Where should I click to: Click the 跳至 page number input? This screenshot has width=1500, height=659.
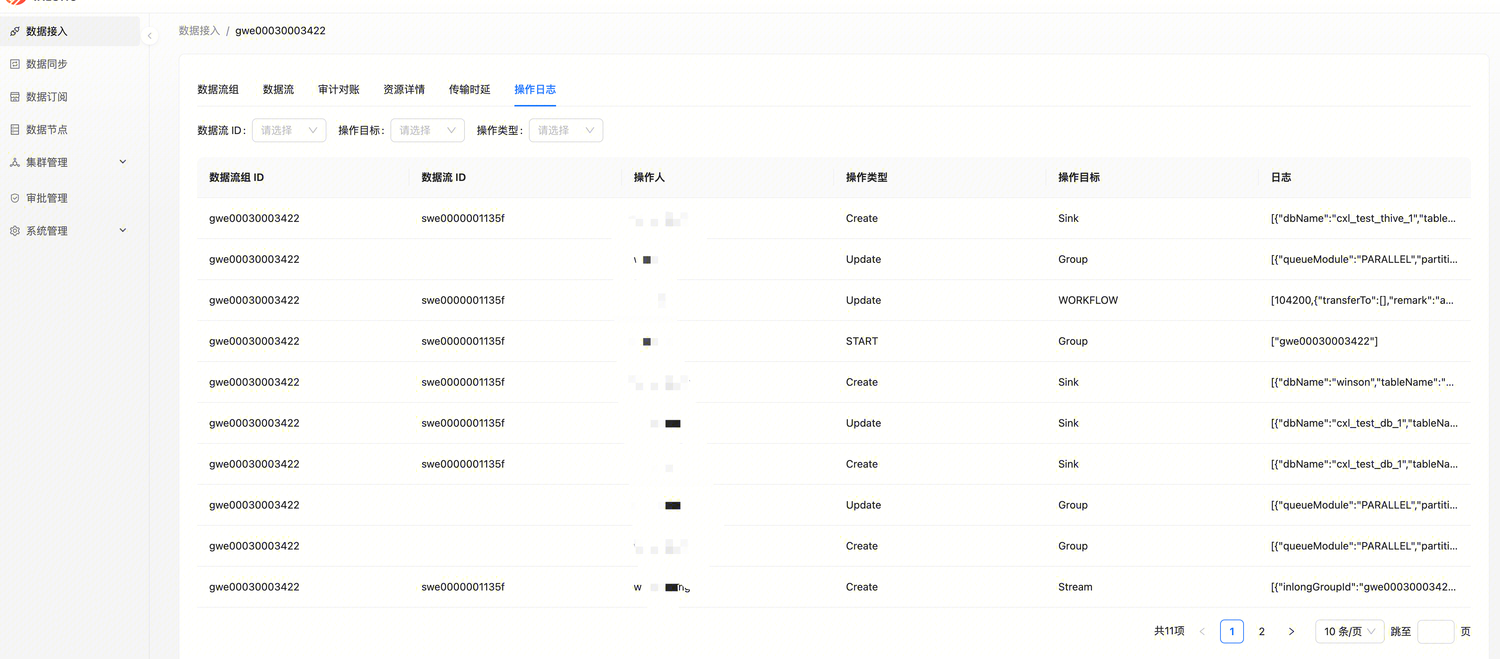point(1435,631)
